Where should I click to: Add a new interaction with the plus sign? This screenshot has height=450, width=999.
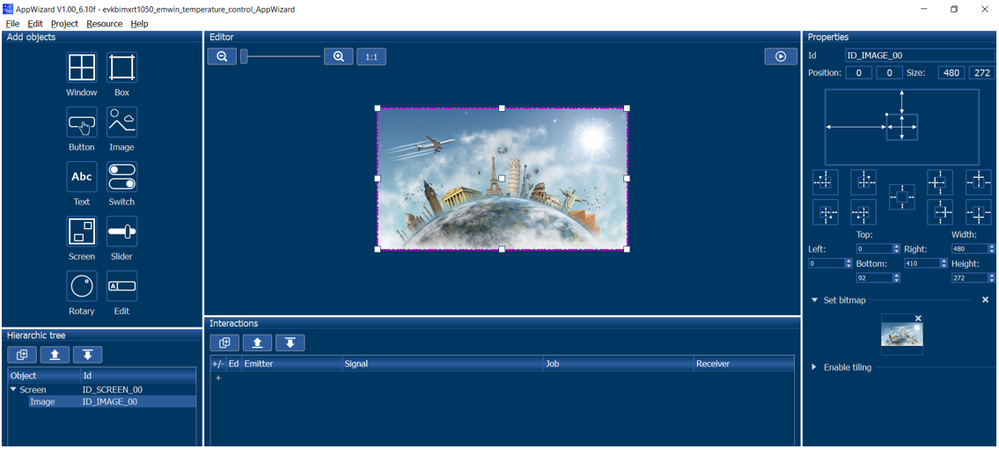click(218, 378)
